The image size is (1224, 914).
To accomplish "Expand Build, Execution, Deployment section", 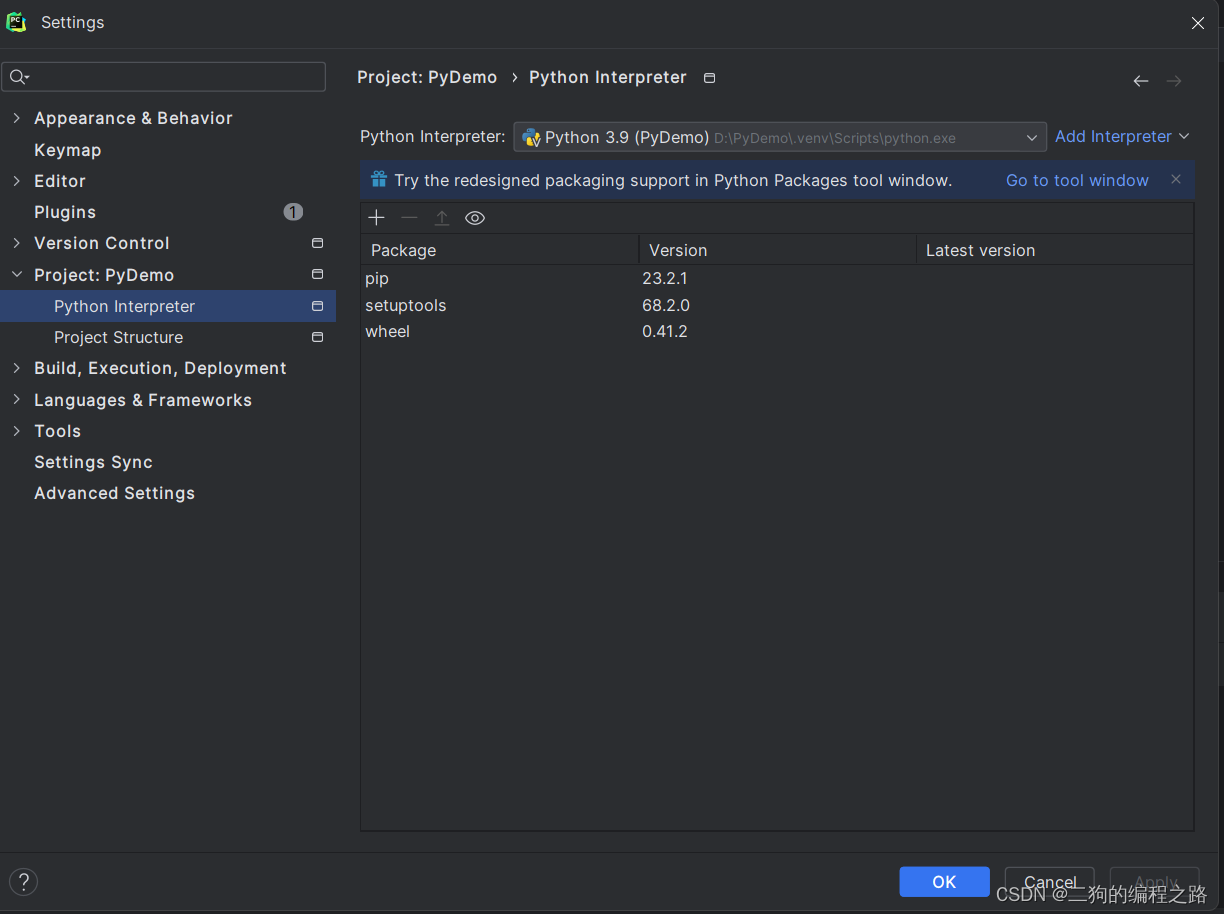I will click(16, 368).
